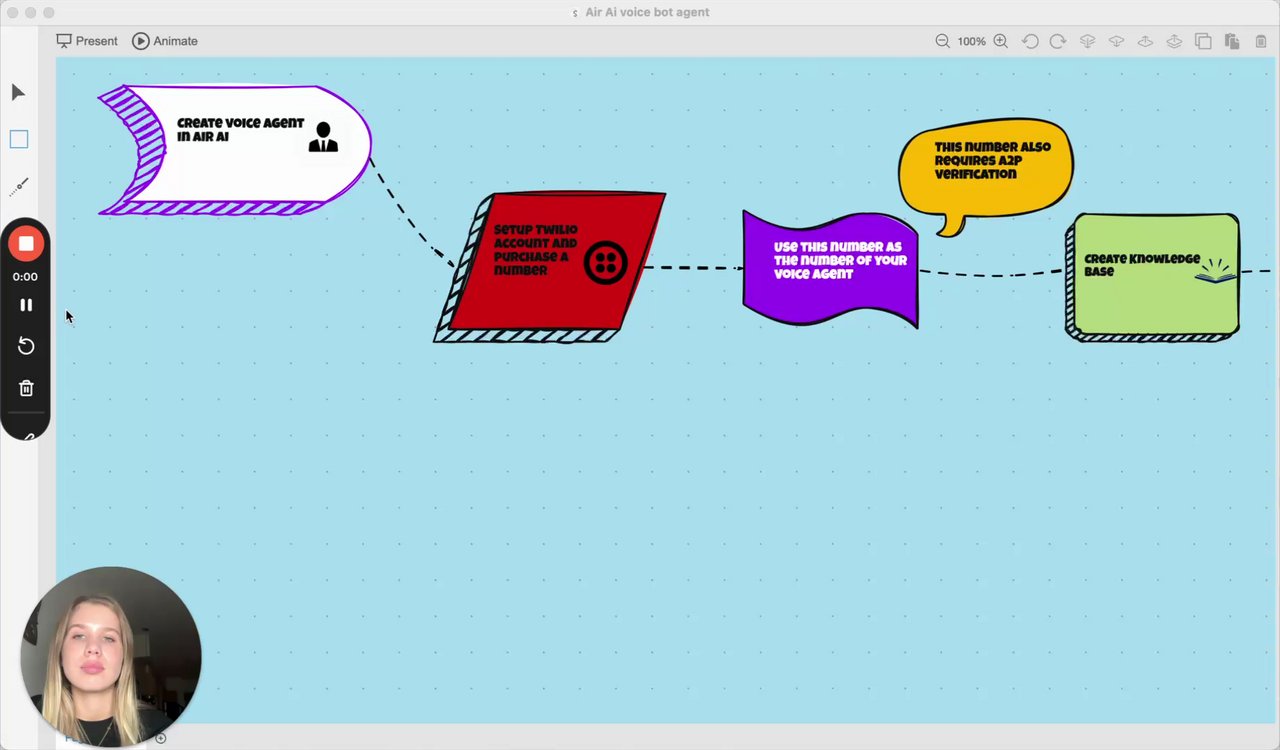Click the open book icon
1280x750 pixels.
(1215, 271)
